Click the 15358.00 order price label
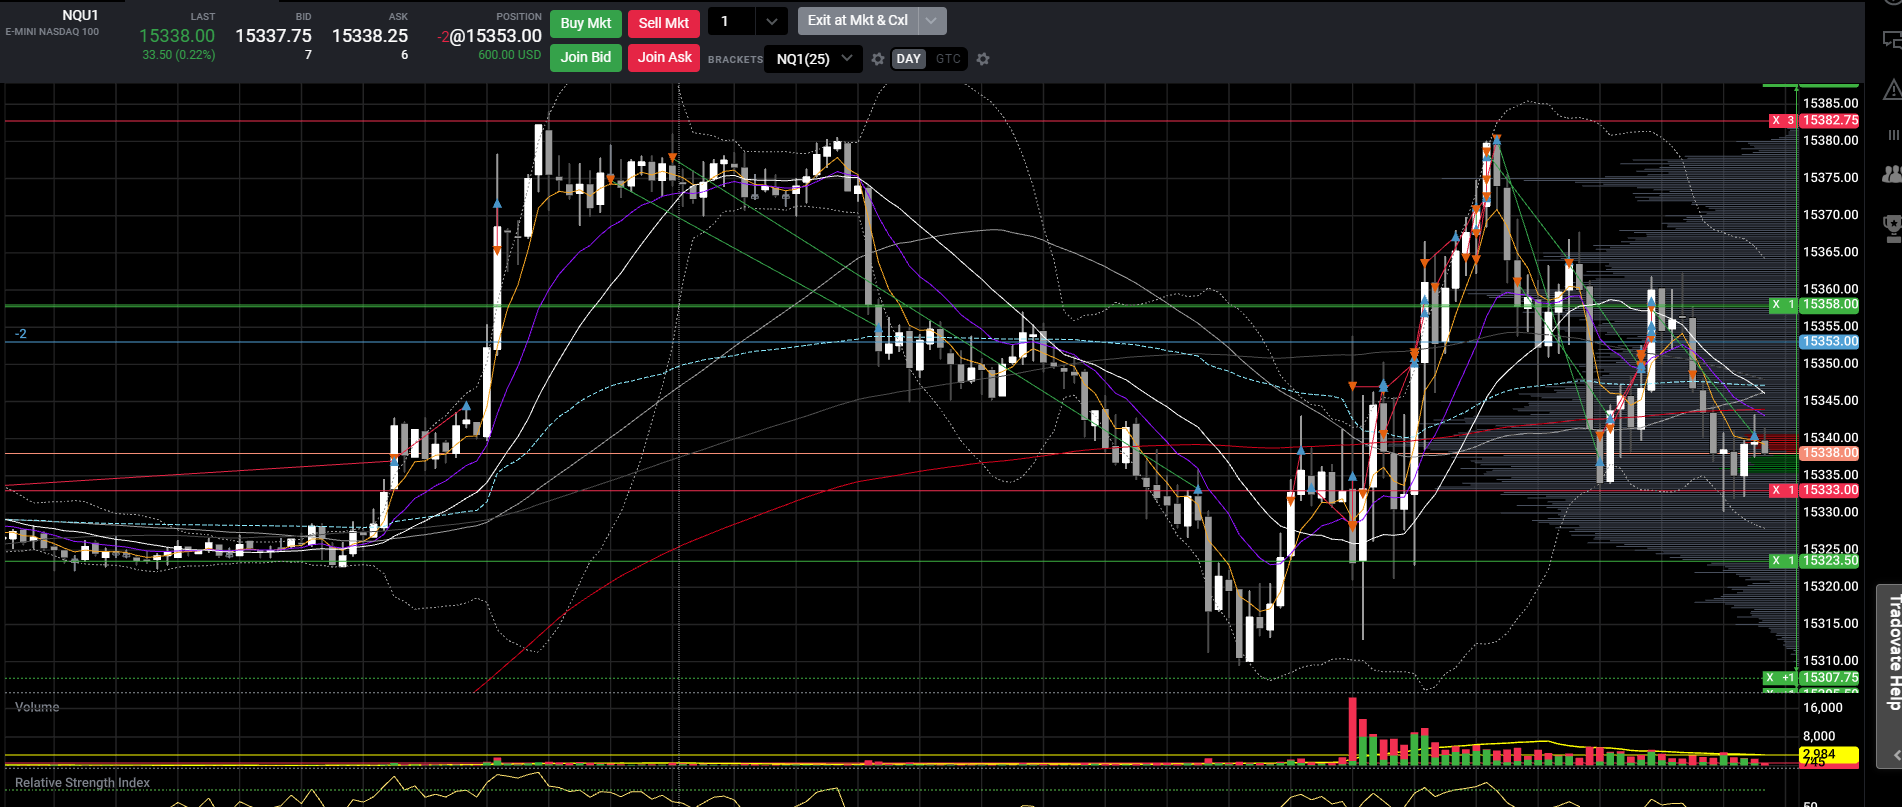Image resolution: width=1902 pixels, height=807 pixels. click(x=1830, y=305)
